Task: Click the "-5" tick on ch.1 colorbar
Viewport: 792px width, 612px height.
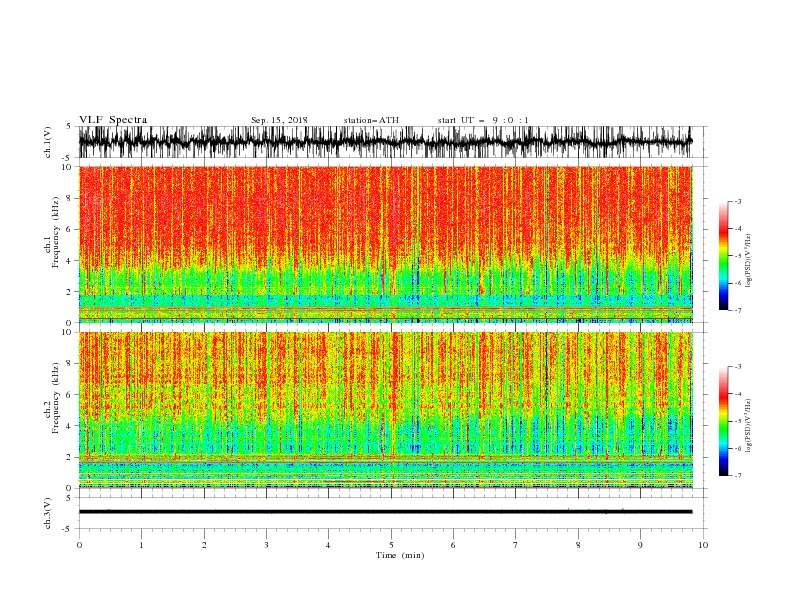Action: tap(738, 256)
